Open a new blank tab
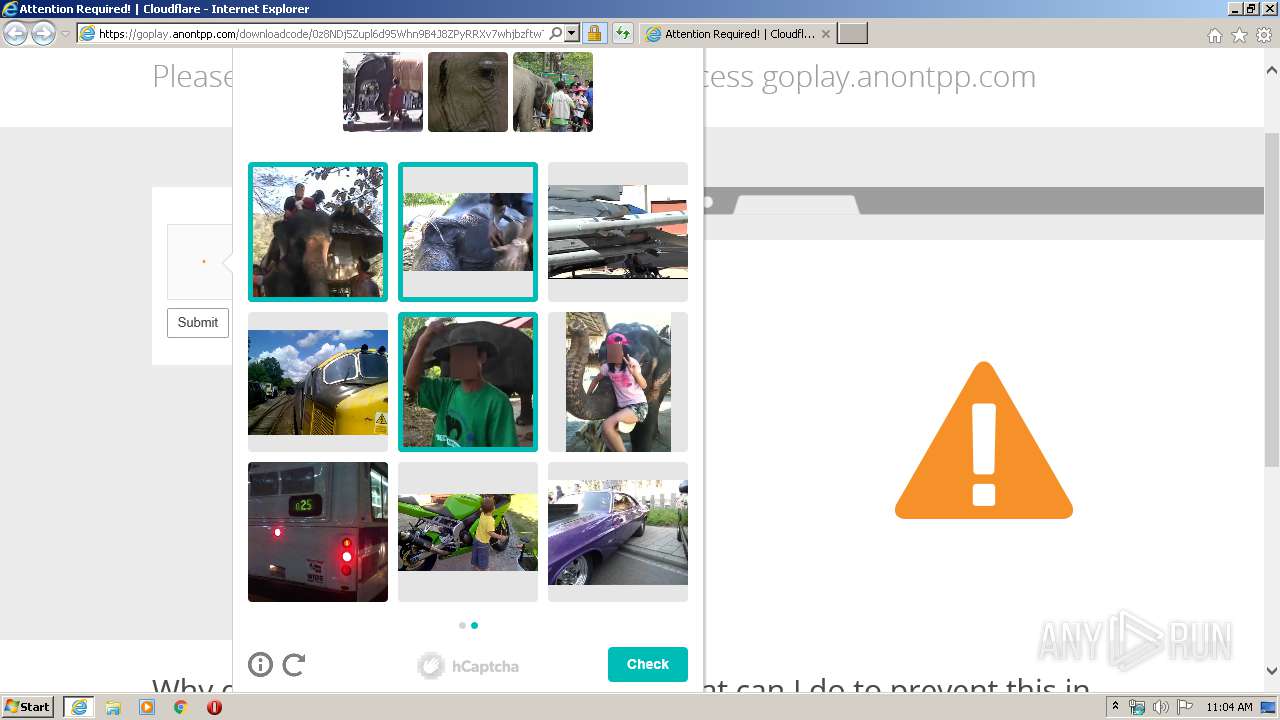The image size is (1280, 720). (x=852, y=34)
